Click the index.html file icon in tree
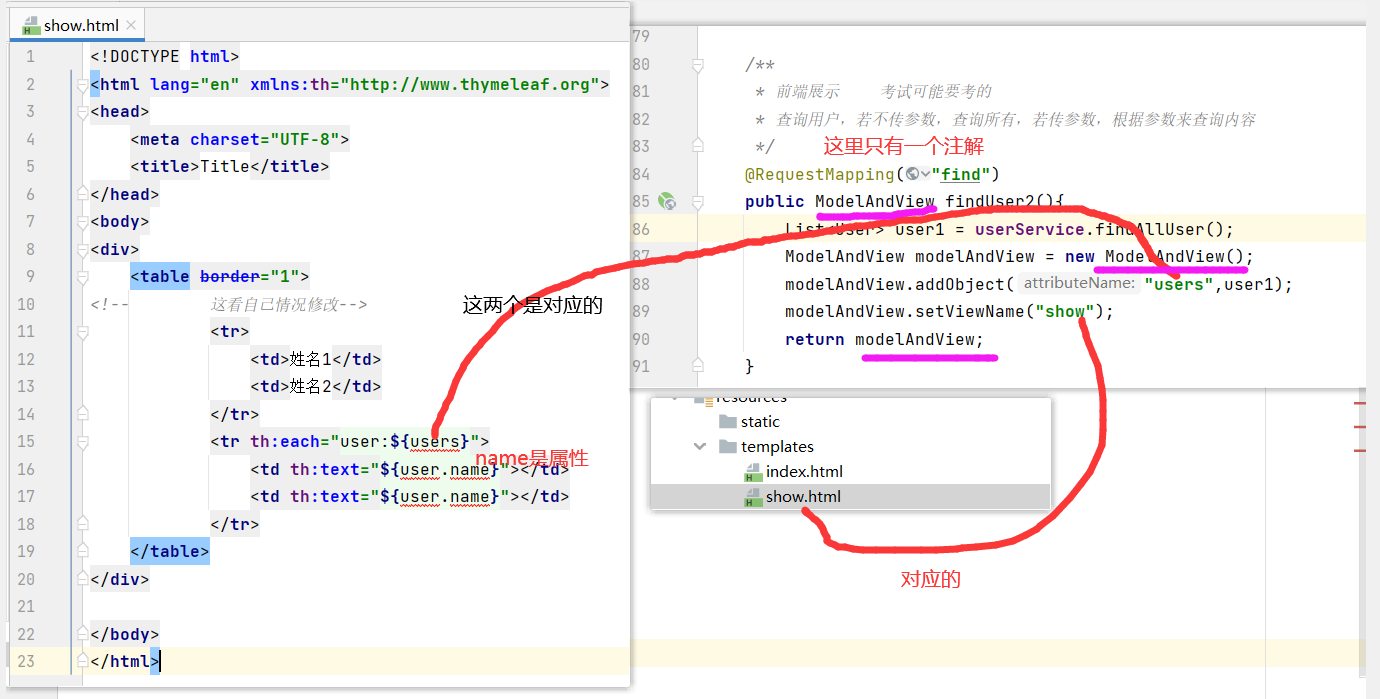Screen dimensions: 1380x699 754,472
